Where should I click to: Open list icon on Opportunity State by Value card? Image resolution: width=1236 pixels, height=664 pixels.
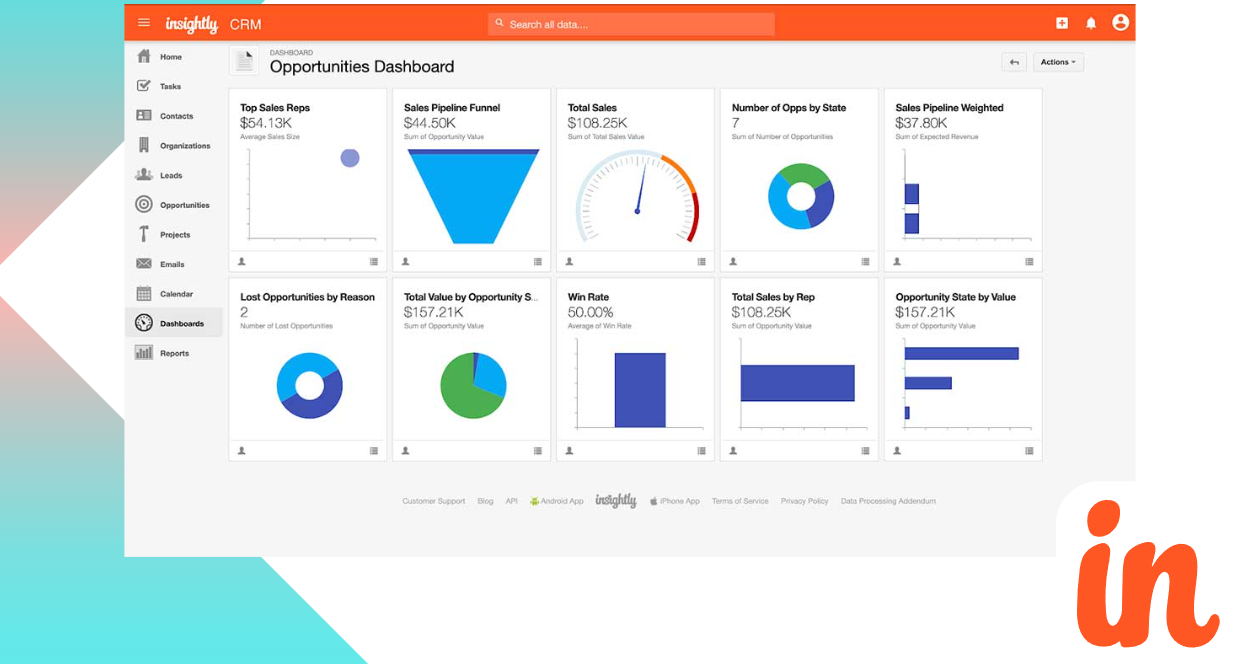(1029, 451)
